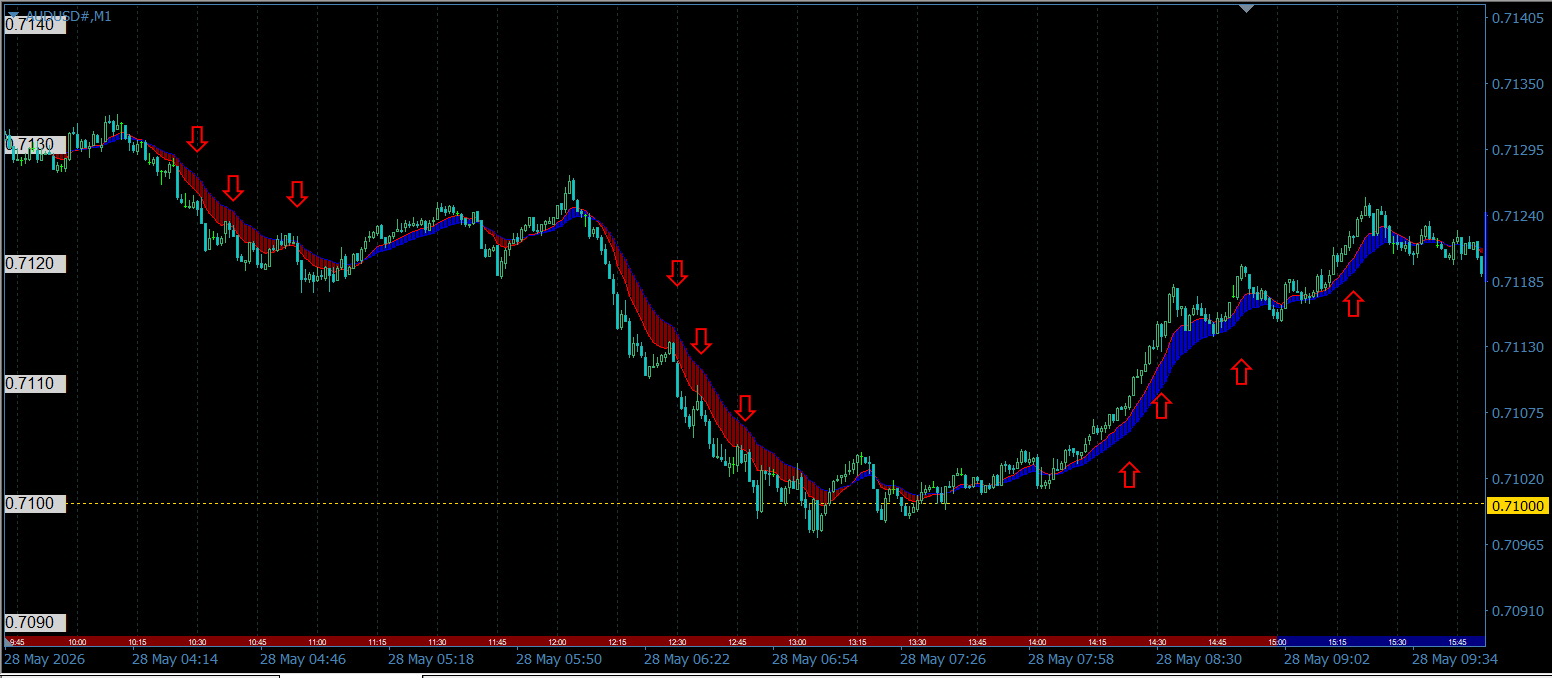Click the 28 May 07:58 time label
This screenshot has height=678, width=1552.
pyautogui.click(x=1071, y=659)
